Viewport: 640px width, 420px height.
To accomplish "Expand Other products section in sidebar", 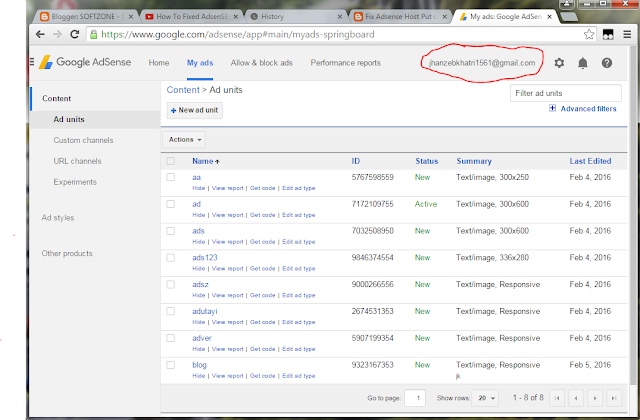I will tap(67, 253).
